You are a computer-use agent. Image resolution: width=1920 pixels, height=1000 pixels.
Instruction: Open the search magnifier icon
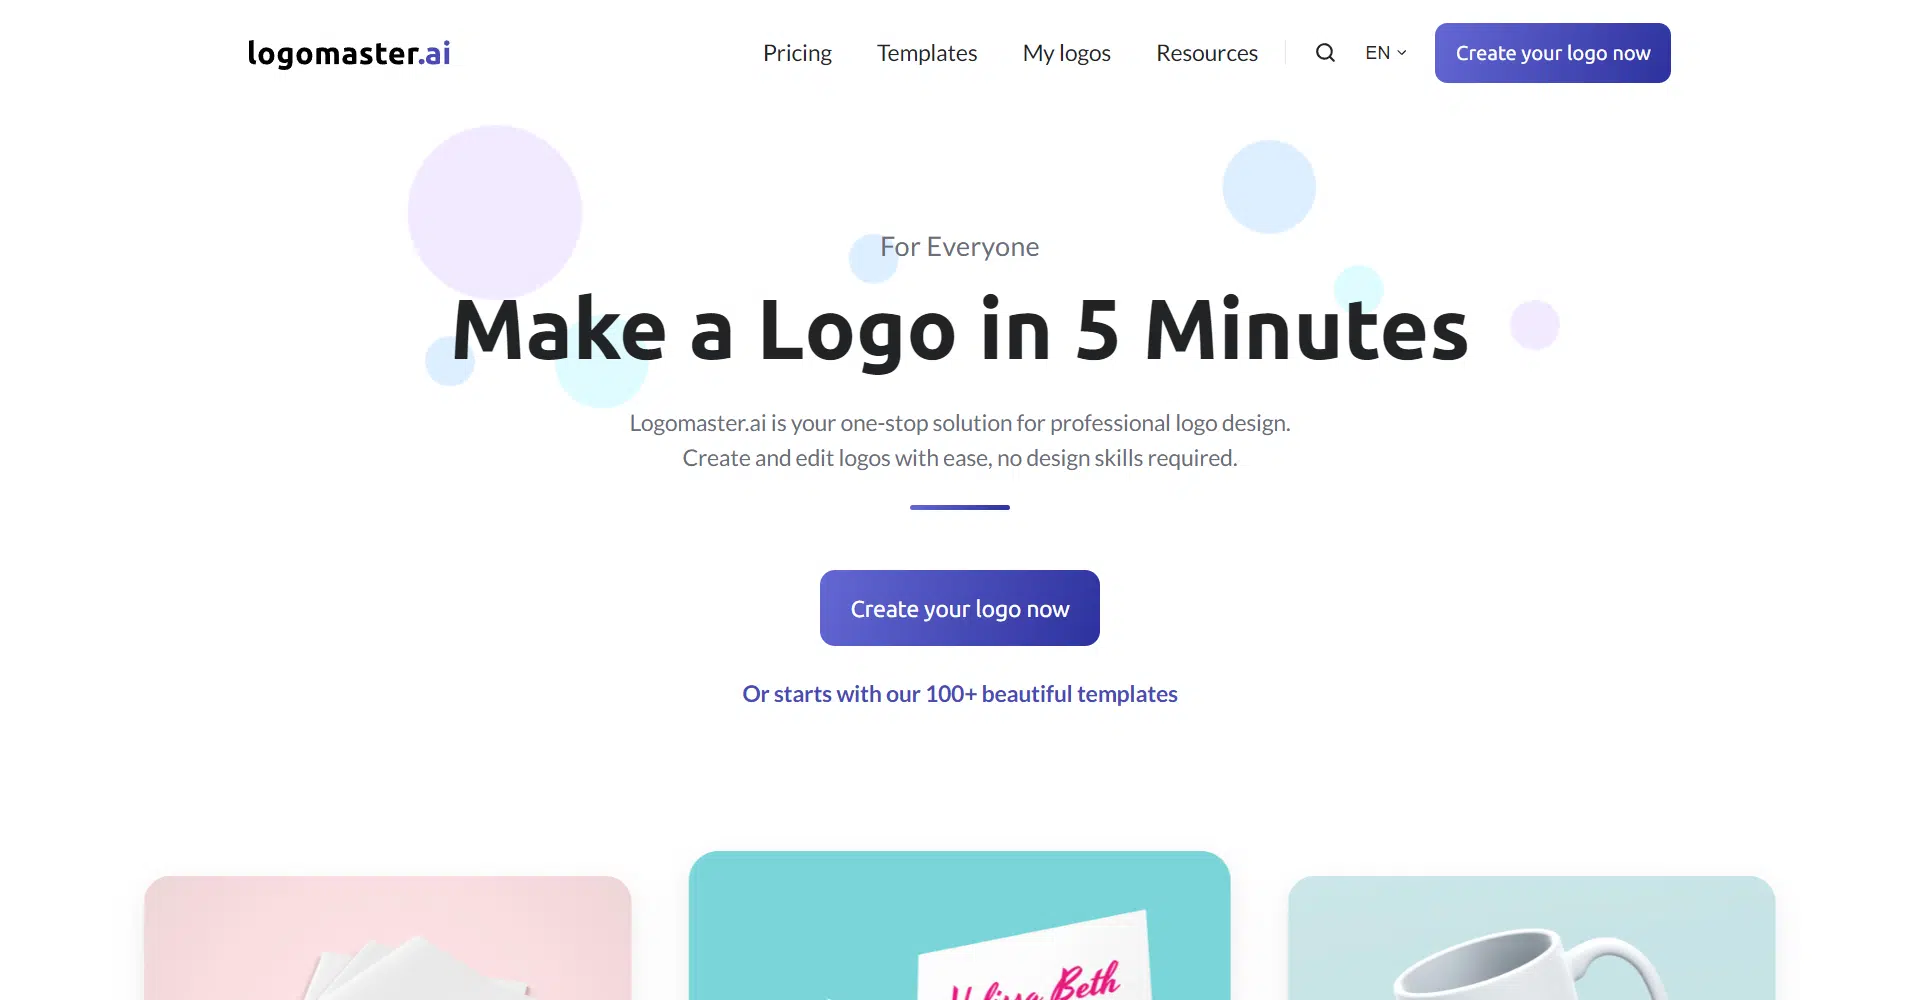(1325, 53)
